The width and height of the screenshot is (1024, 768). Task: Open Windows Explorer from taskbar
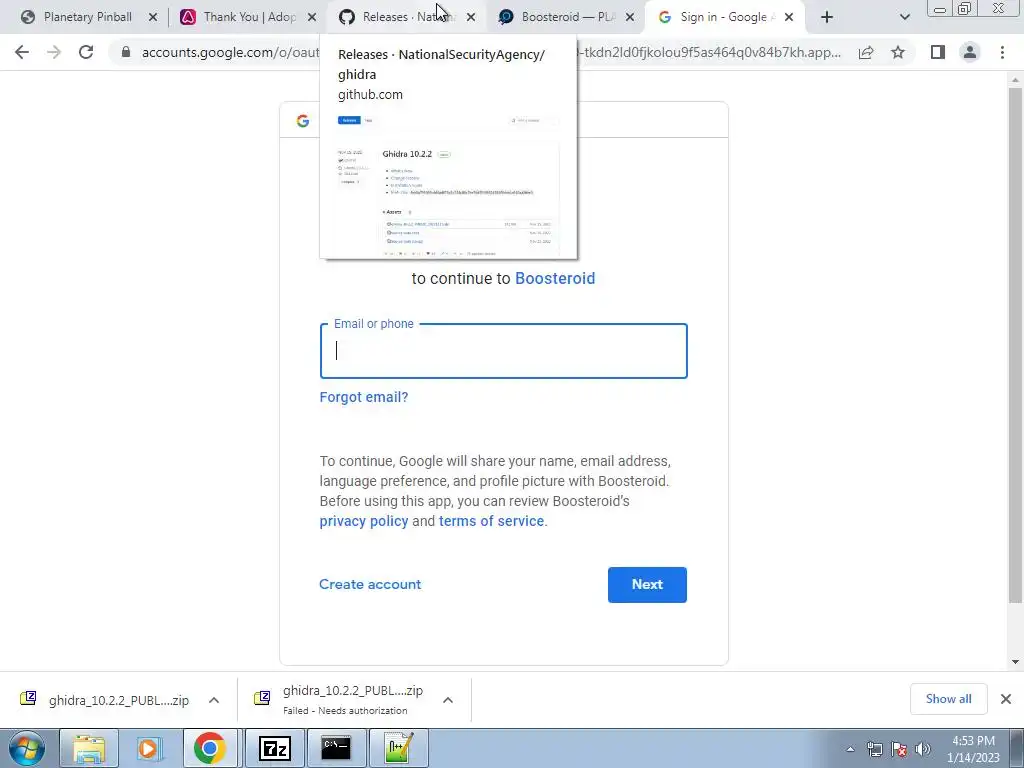click(x=89, y=748)
